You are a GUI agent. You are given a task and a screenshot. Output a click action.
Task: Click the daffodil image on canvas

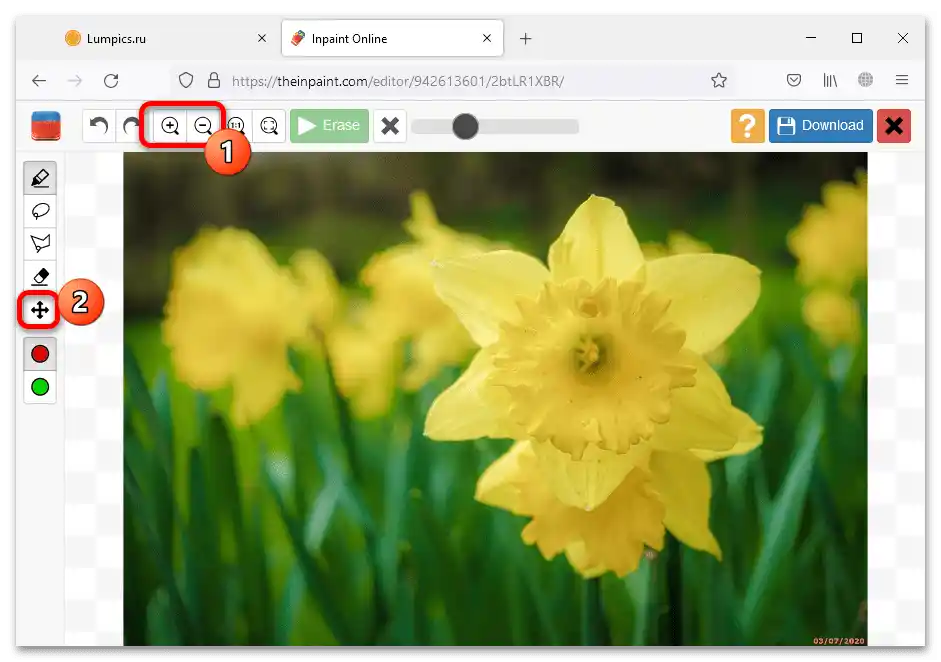pos(495,399)
